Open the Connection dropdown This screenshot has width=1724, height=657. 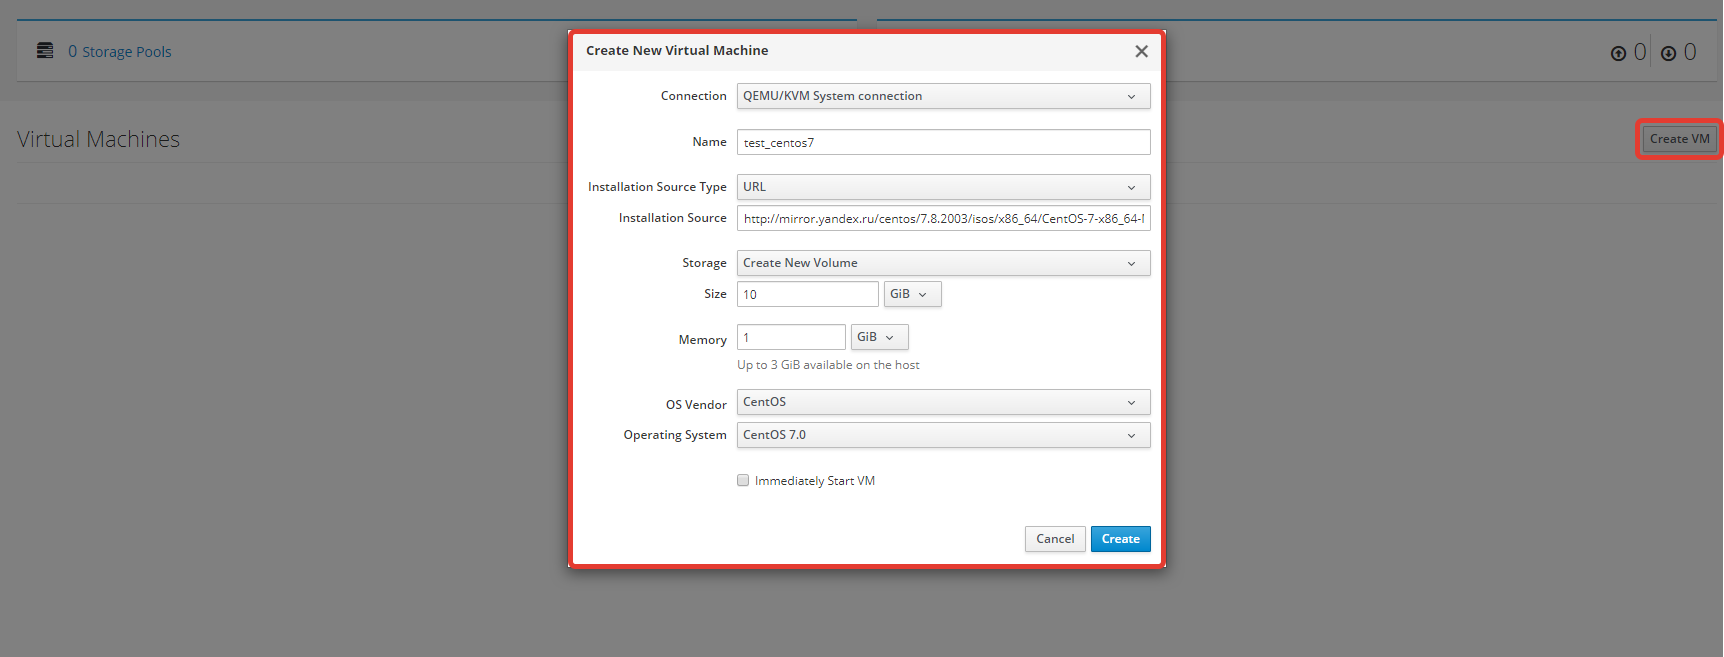pos(943,96)
